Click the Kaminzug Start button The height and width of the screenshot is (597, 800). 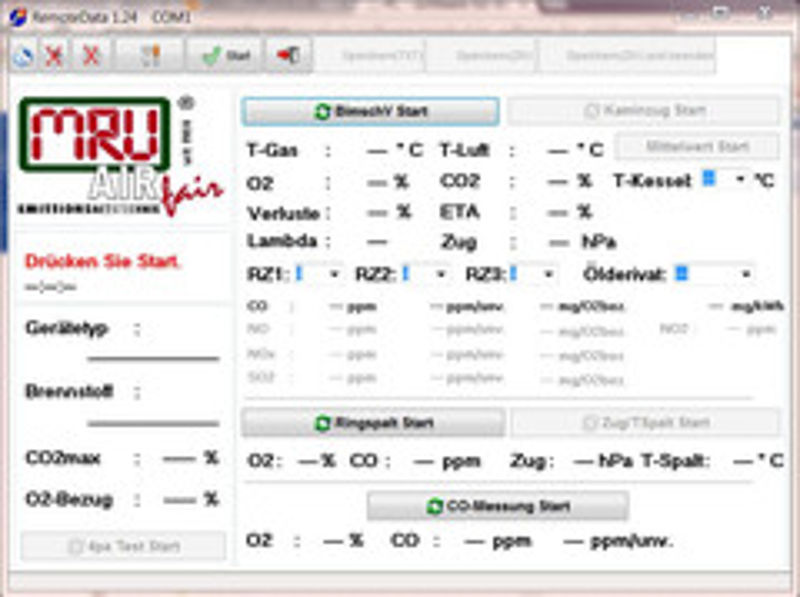[643, 111]
